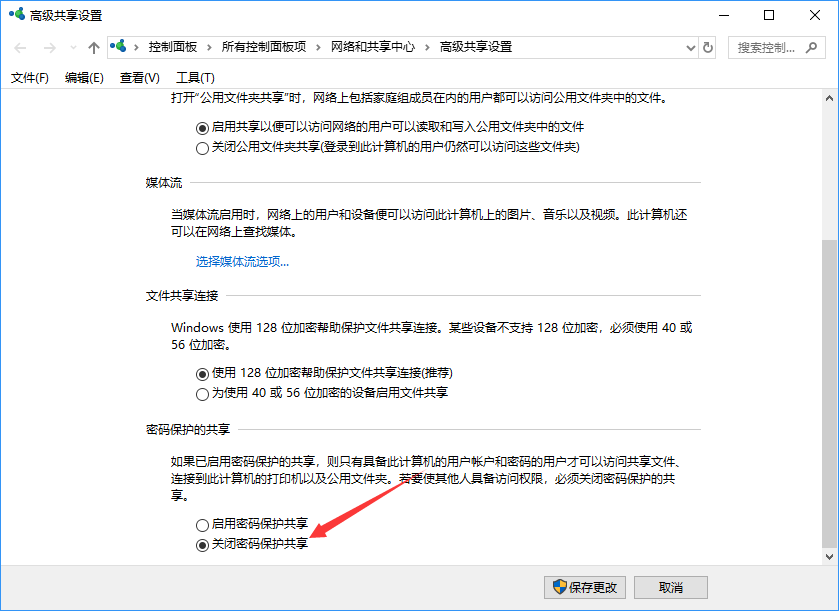Screen dimensions: 839x611
Task: Click the 保存更改 button
Action: (x=585, y=587)
